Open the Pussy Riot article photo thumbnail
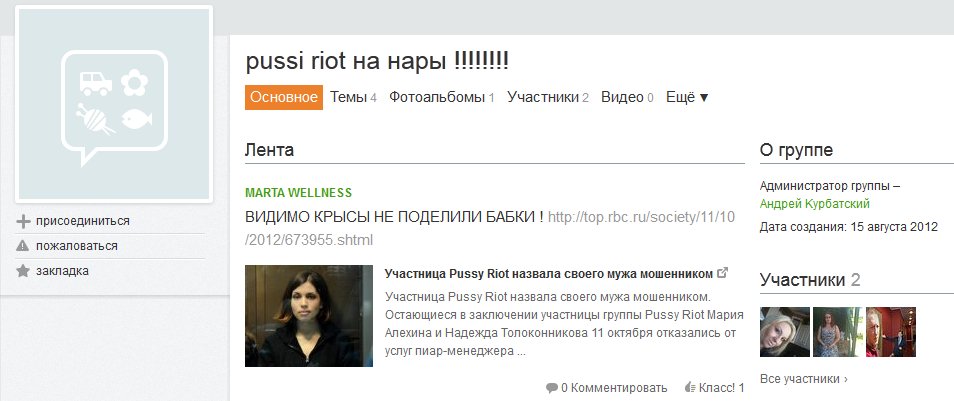This screenshot has height=401, width=954. [309, 316]
